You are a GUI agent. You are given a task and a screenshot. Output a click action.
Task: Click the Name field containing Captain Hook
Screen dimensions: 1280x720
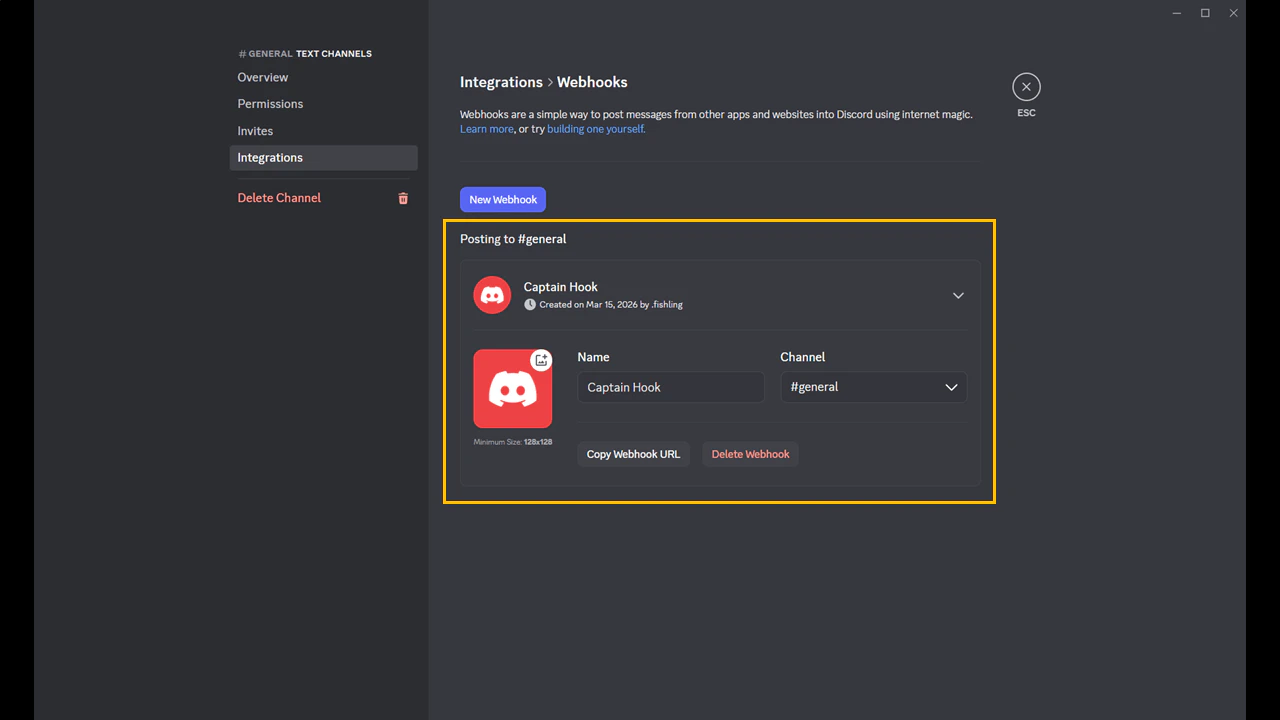click(670, 387)
